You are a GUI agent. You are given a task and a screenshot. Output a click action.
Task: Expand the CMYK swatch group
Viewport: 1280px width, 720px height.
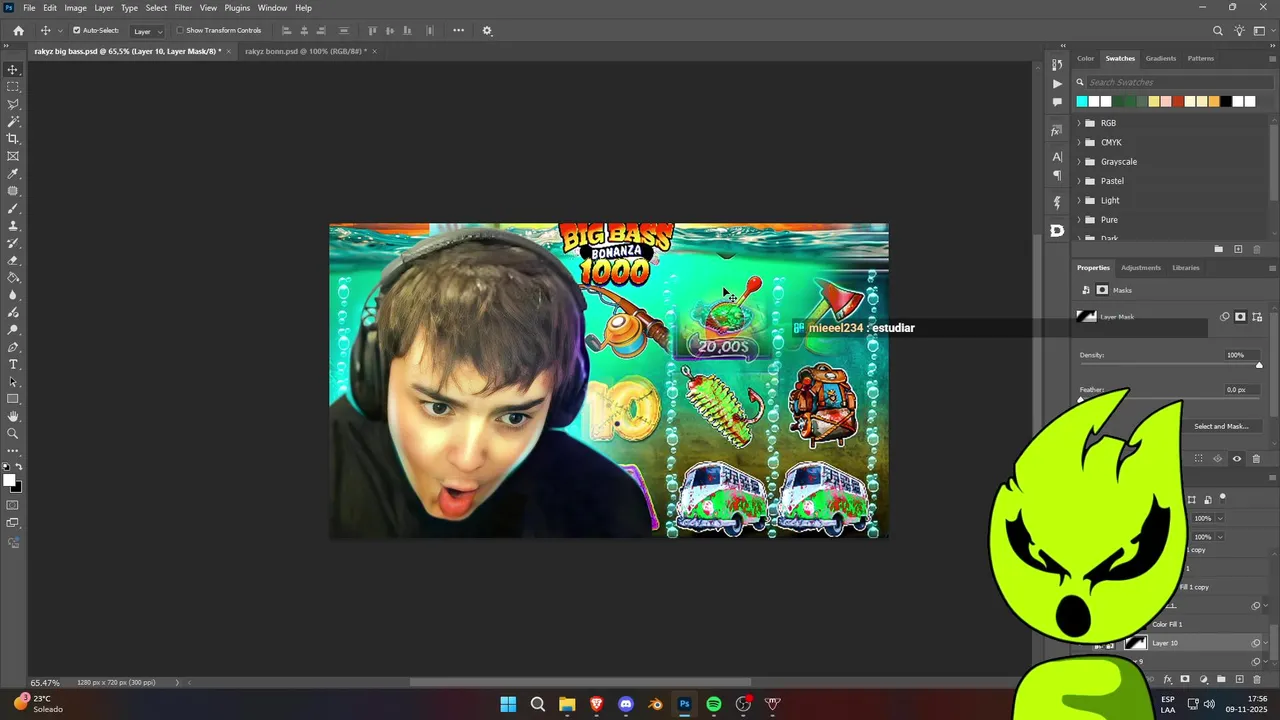[x=1079, y=142]
